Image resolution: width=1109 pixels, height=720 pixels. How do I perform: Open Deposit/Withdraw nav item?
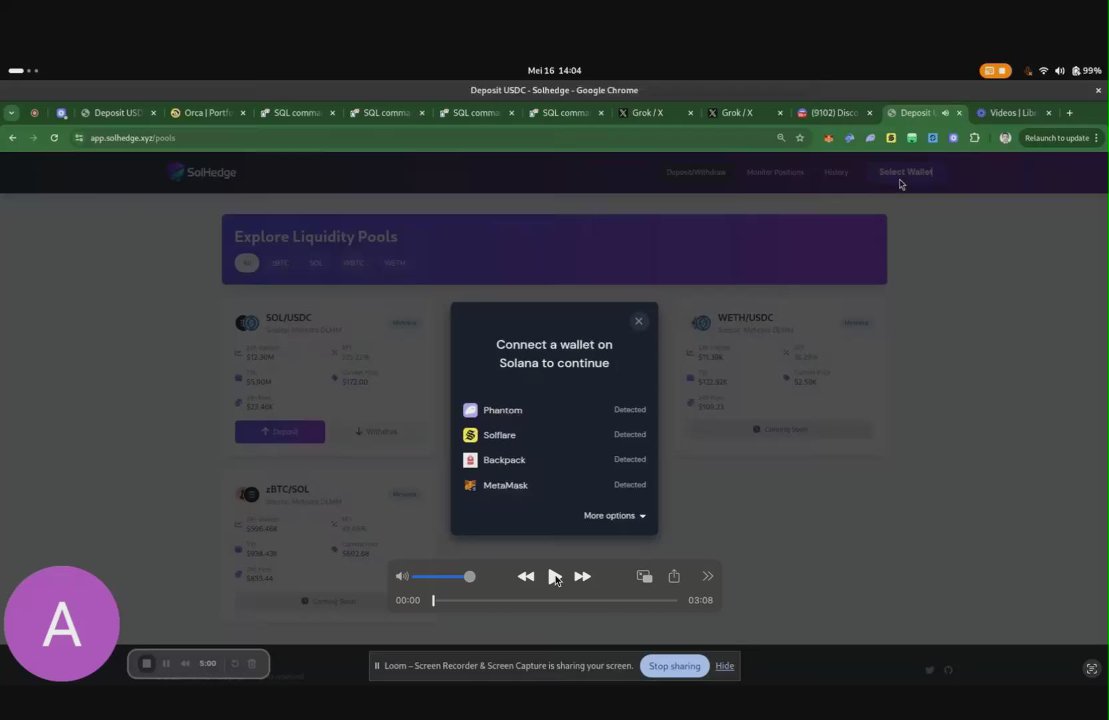click(696, 172)
